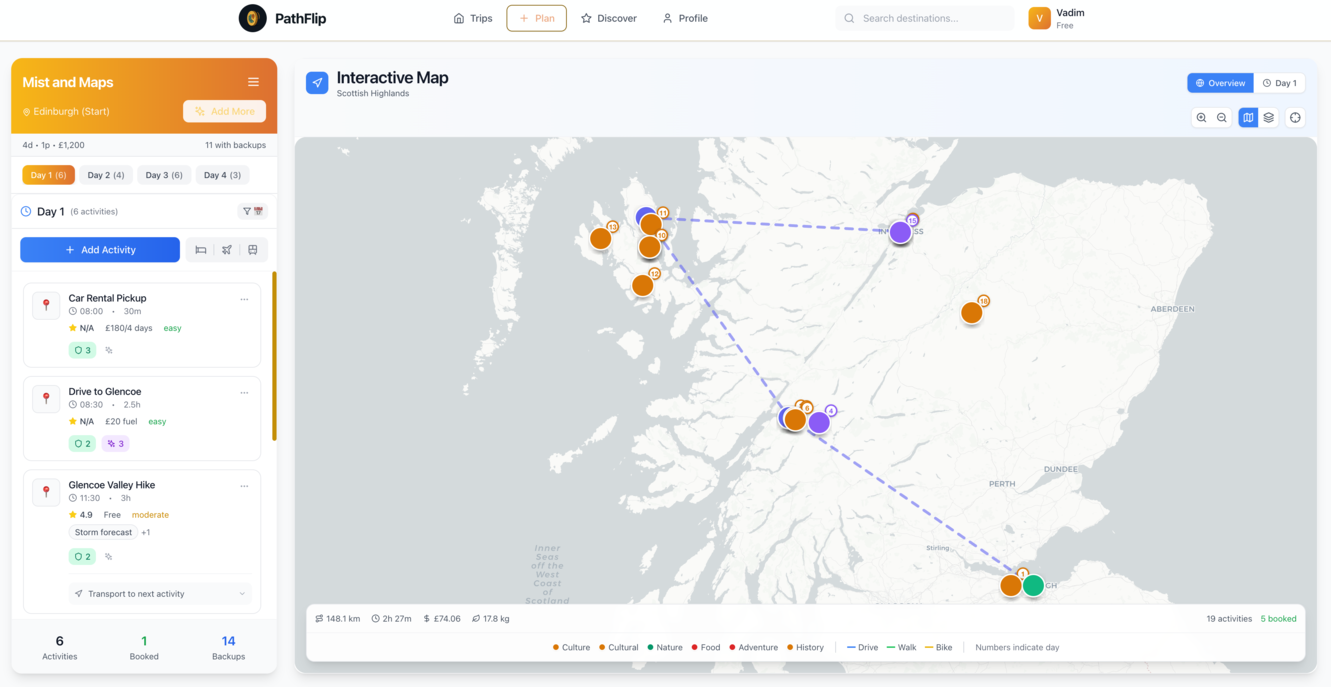
Task: Click the Nature legend entry
Action: click(x=665, y=648)
